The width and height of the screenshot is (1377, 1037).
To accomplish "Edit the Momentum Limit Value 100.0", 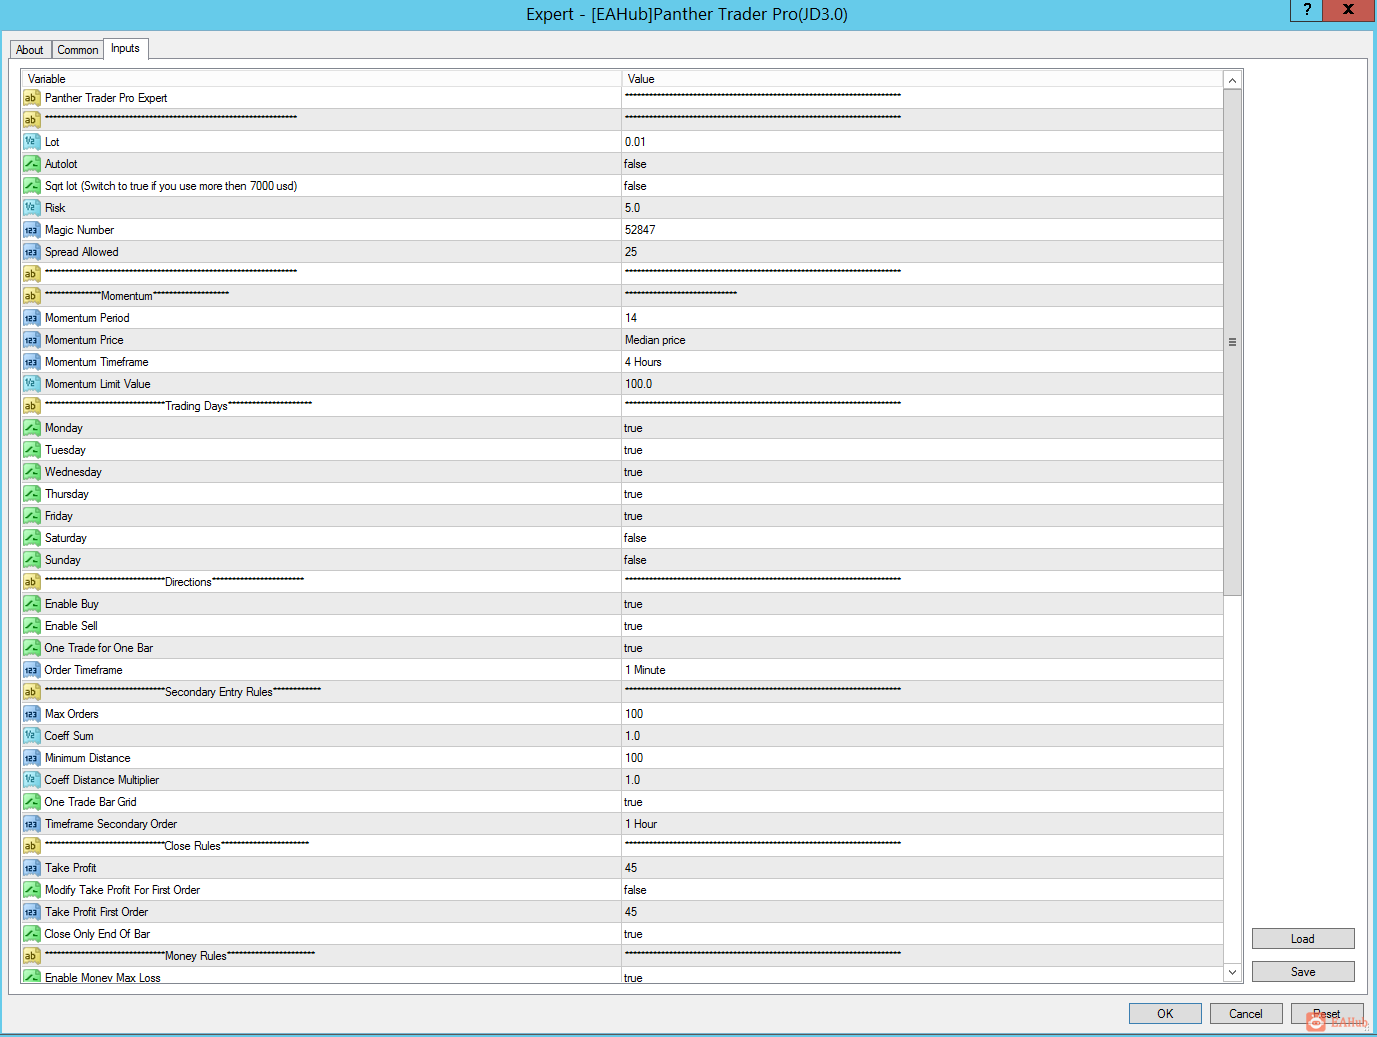I will [x=922, y=384].
